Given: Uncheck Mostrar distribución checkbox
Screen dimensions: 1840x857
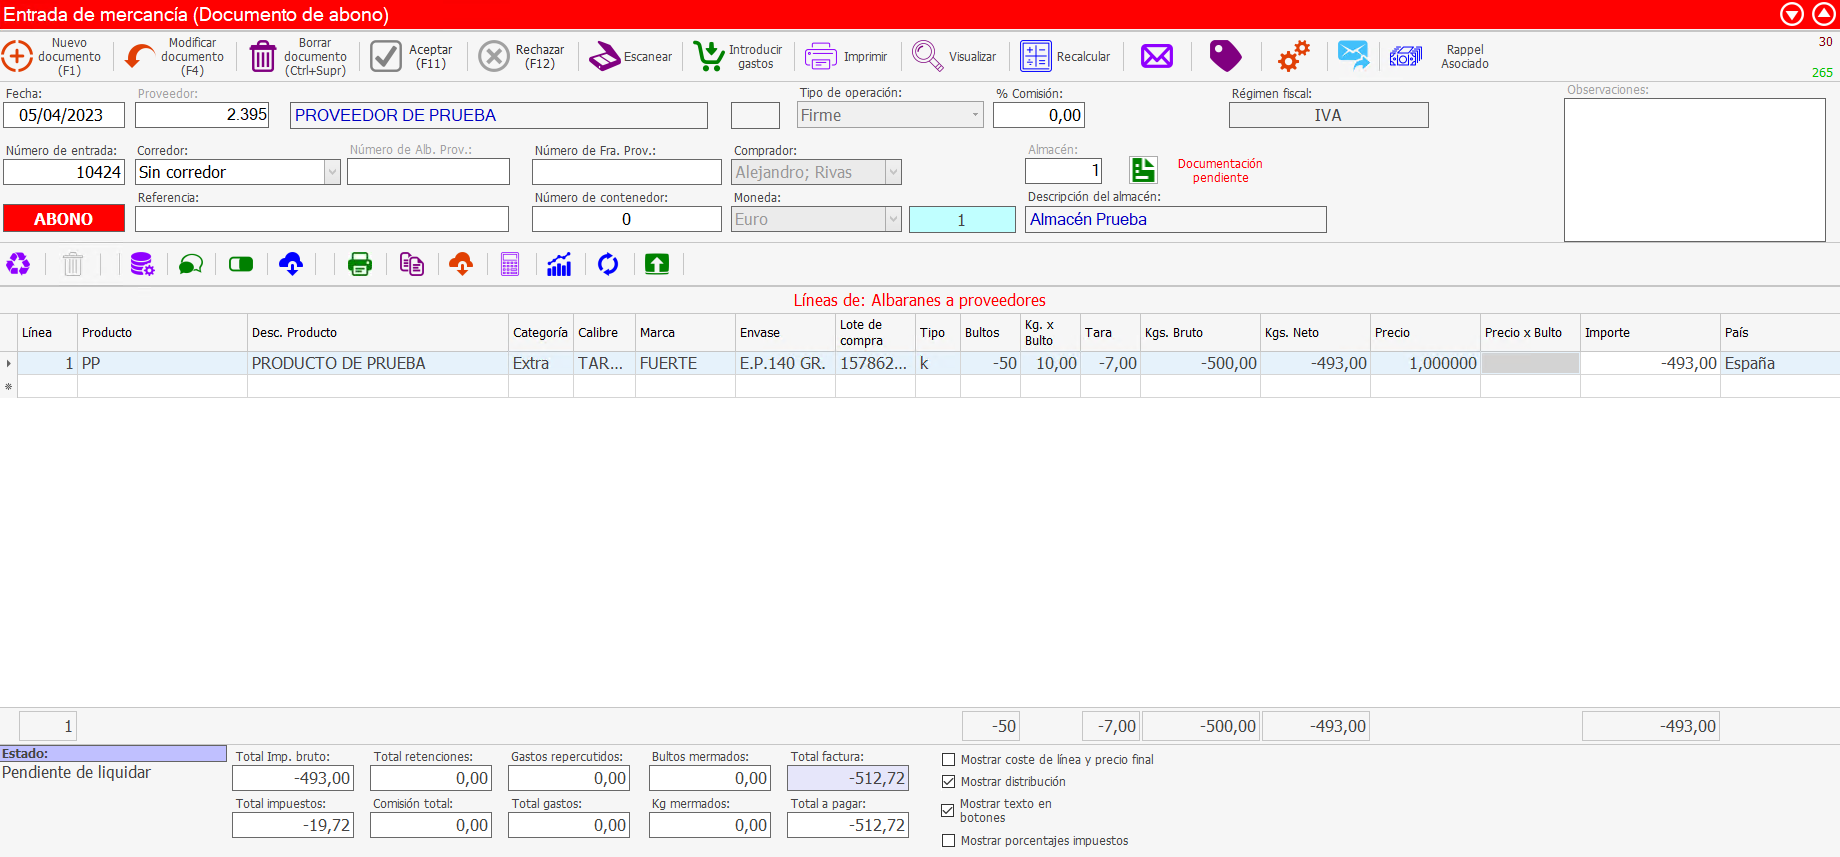Looking at the screenshot, I should pyautogui.click(x=948, y=782).
